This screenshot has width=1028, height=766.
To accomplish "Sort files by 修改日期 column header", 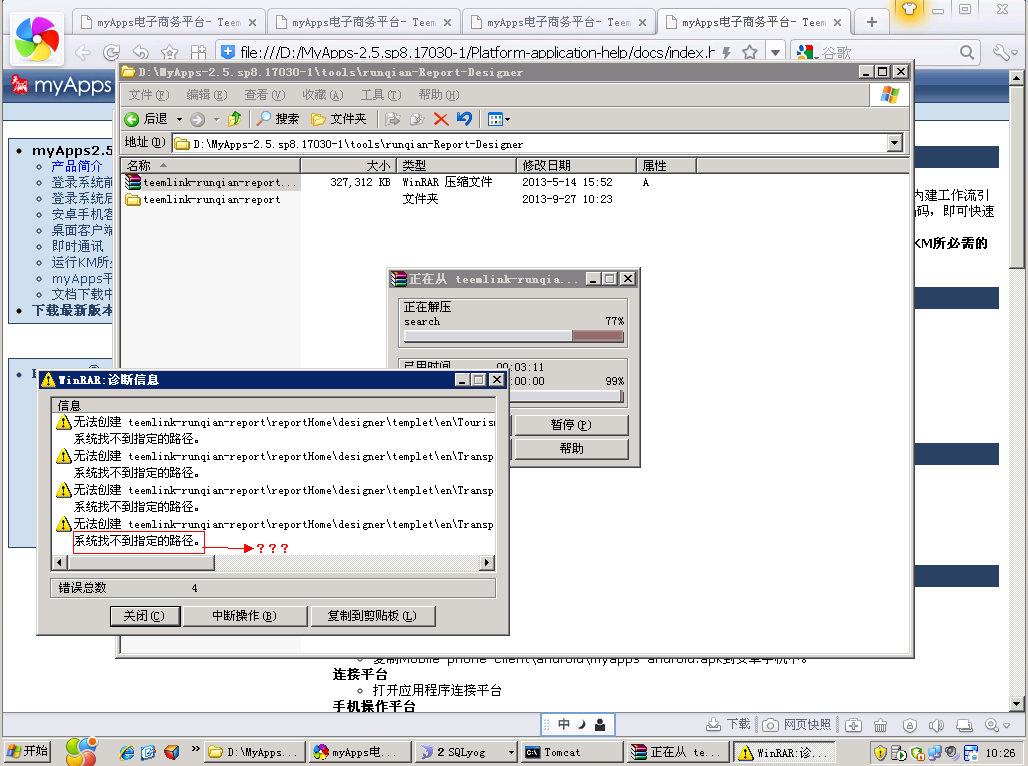I will 577,166.
